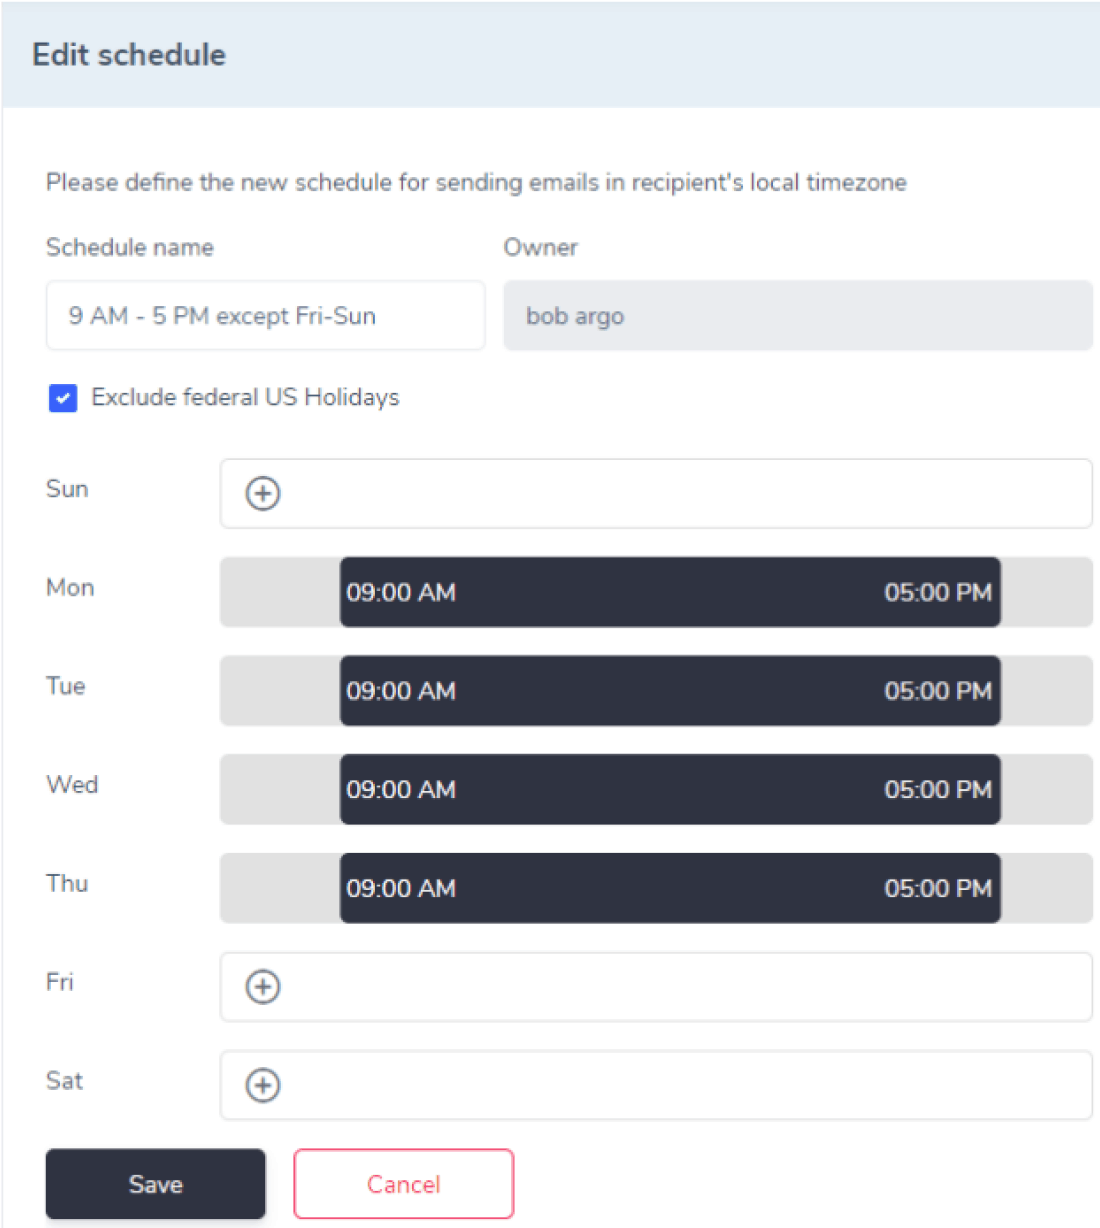
Task: Click Tuesday's 05:00 PM end time
Action: (x=936, y=691)
